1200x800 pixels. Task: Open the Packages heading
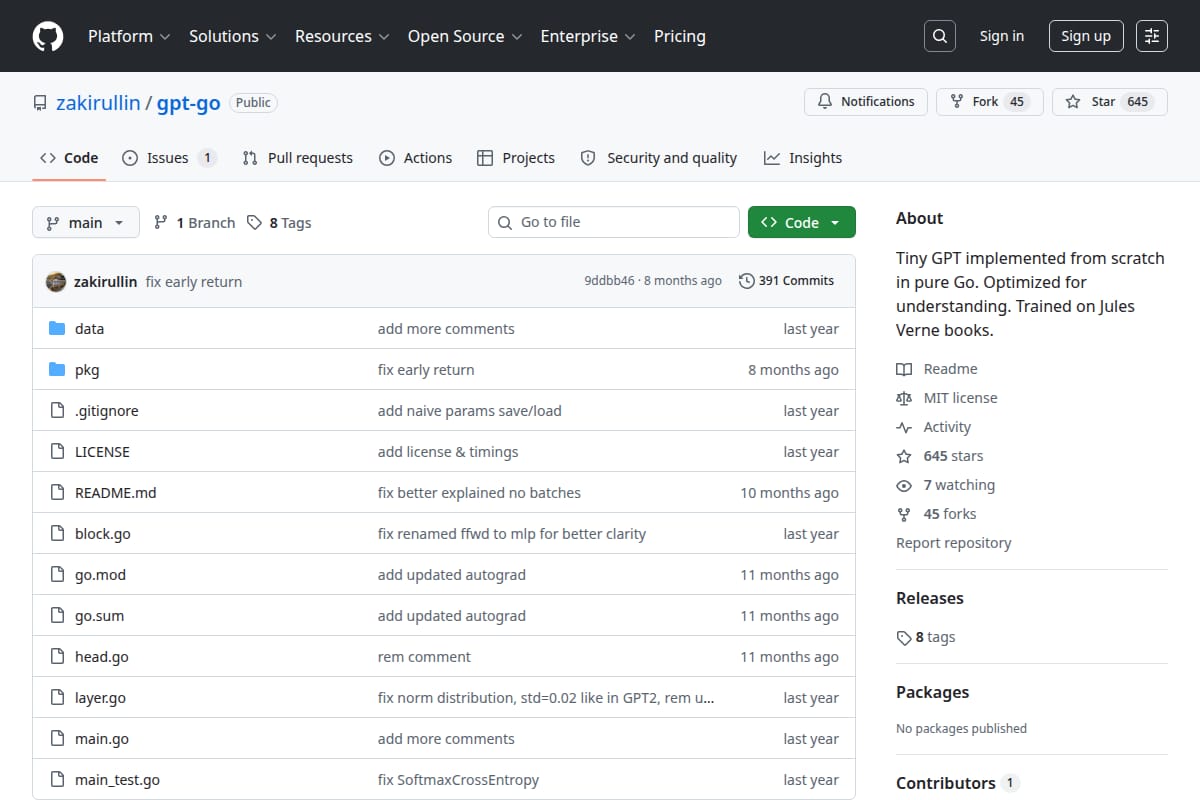coord(932,692)
